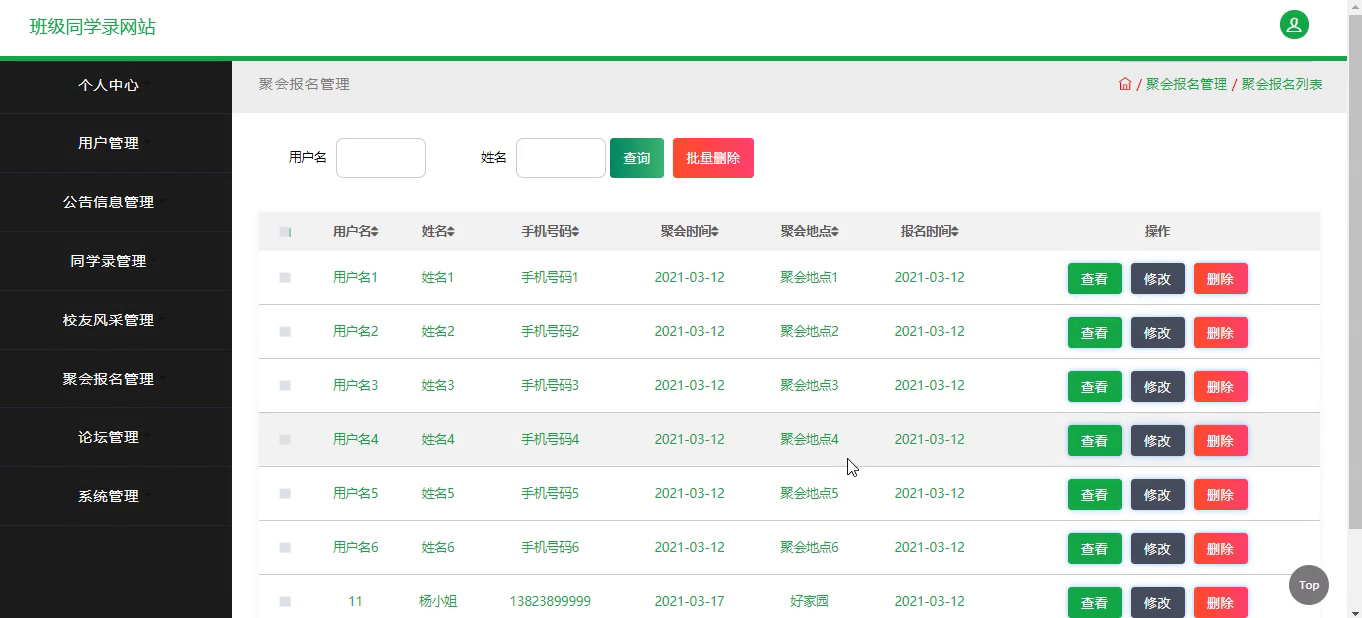Edit the 用户名5 row with 修改

(x=1158, y=495)
